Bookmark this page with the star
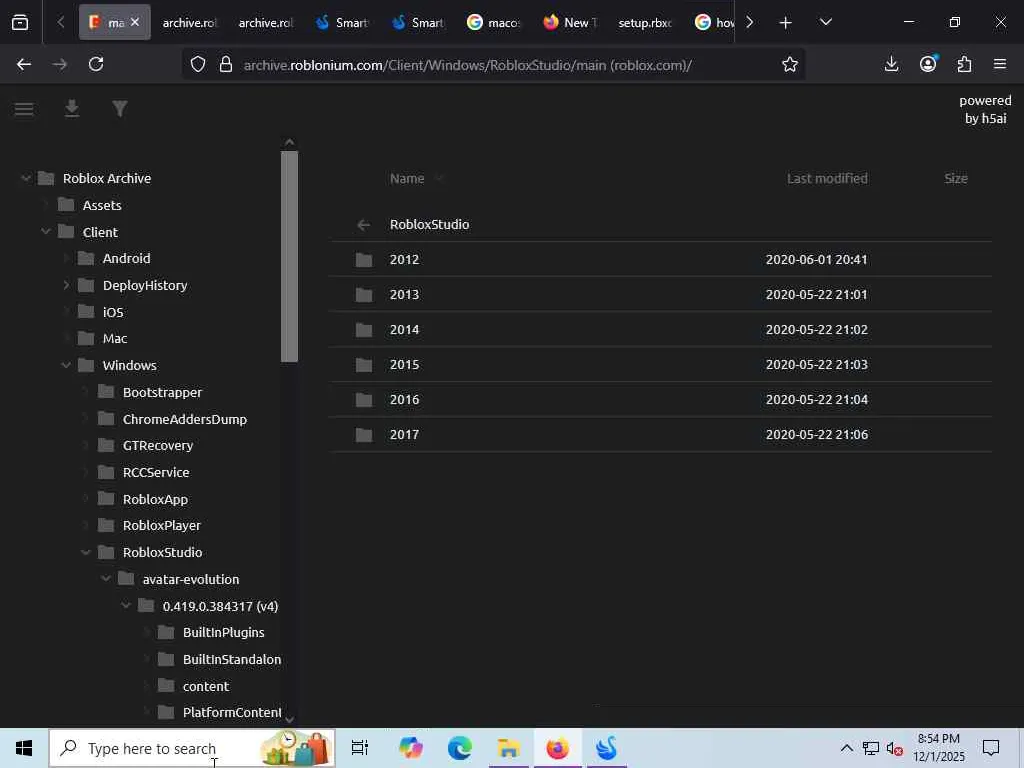Screen dimensions: 1024x768 point(790,64)
